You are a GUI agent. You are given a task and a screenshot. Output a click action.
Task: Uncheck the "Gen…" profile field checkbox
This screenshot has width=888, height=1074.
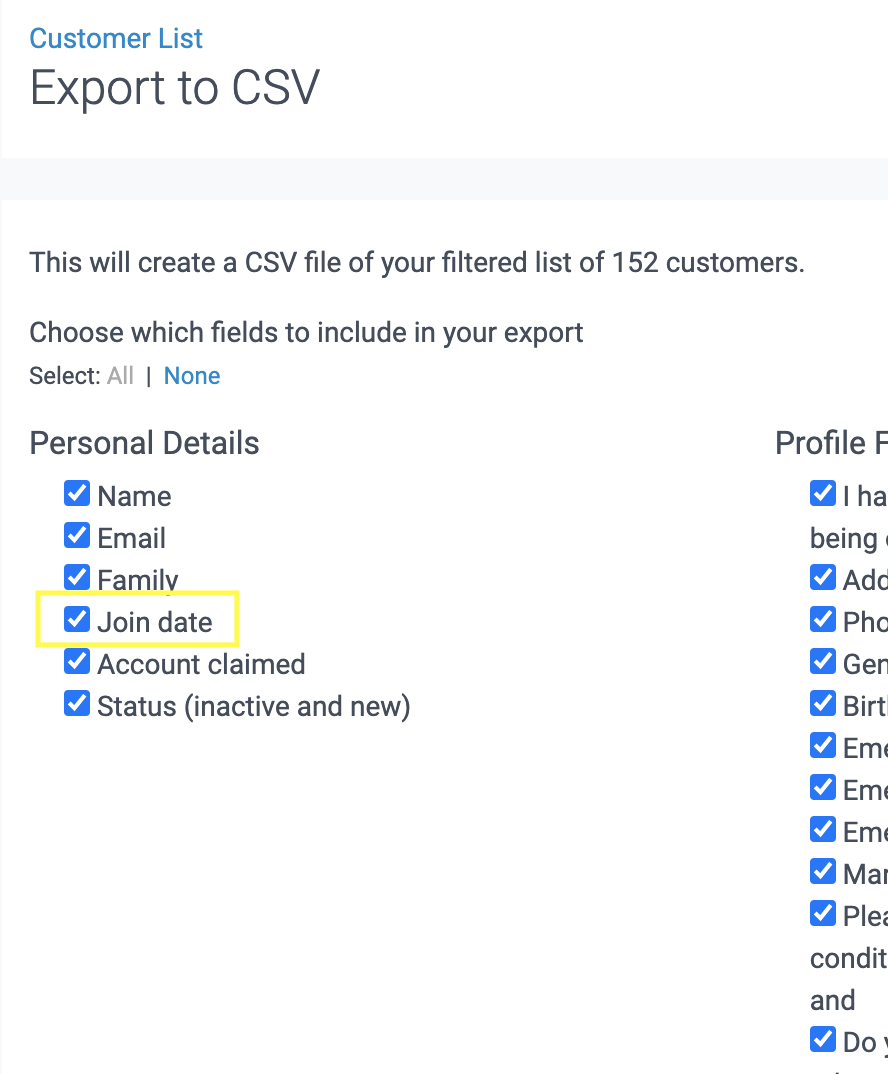823,662
